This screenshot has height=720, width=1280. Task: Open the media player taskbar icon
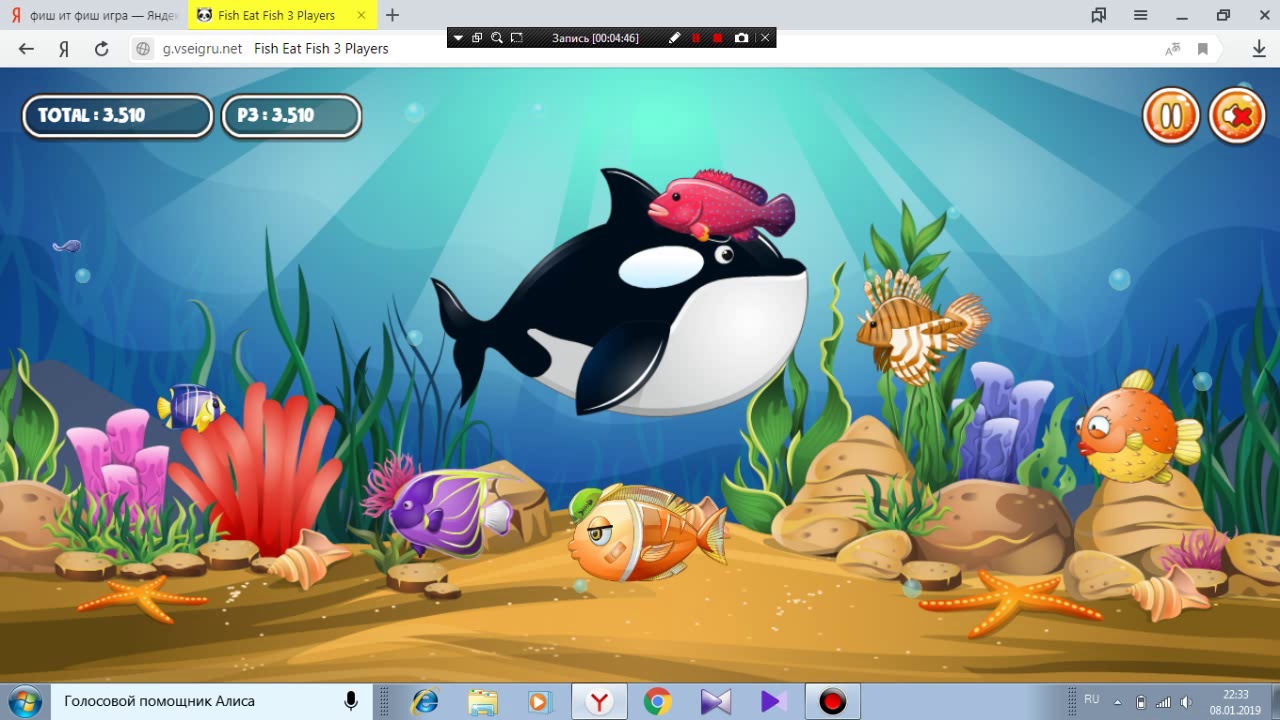539,701
